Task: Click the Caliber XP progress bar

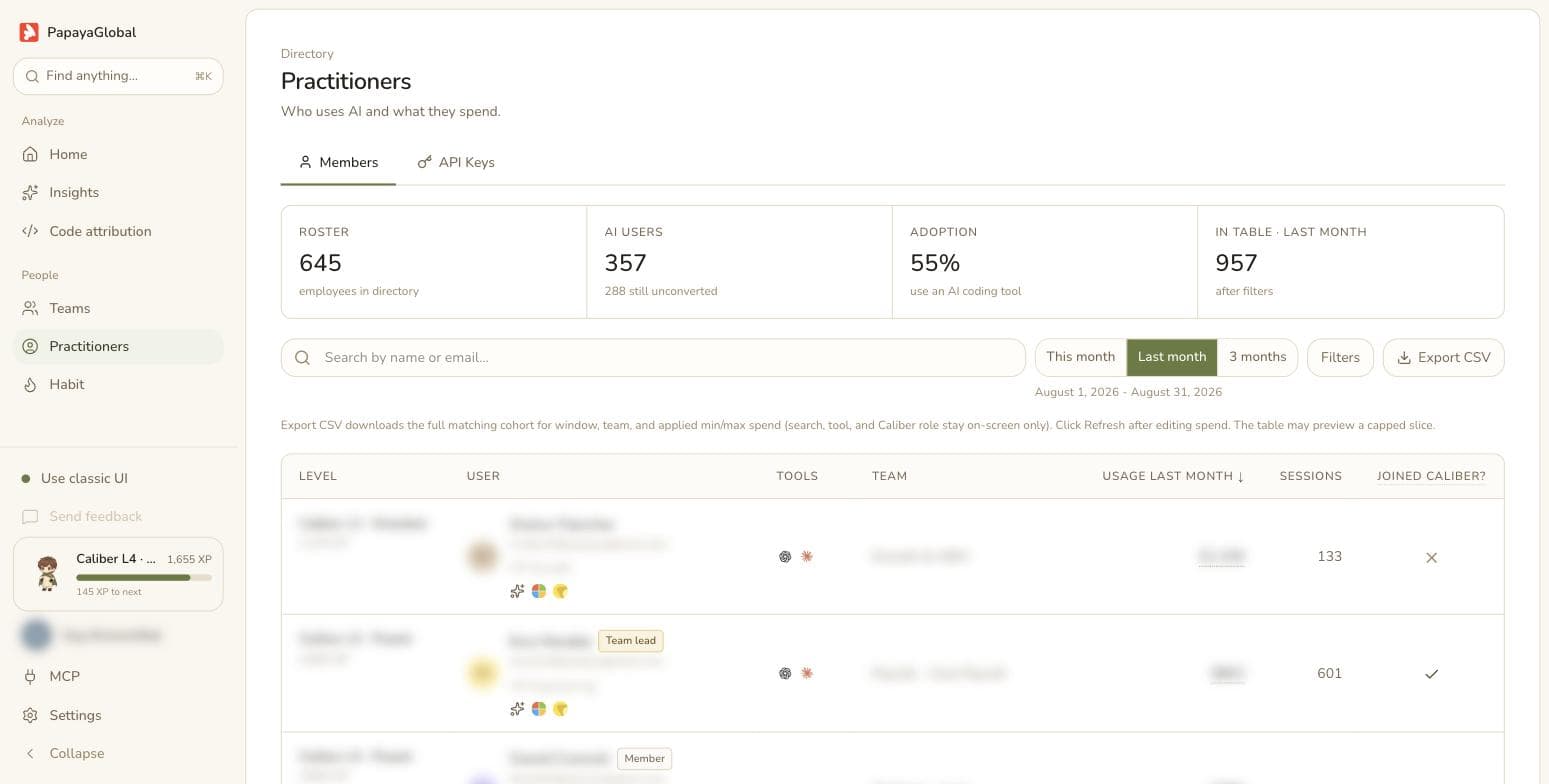Action: (144, 577)
